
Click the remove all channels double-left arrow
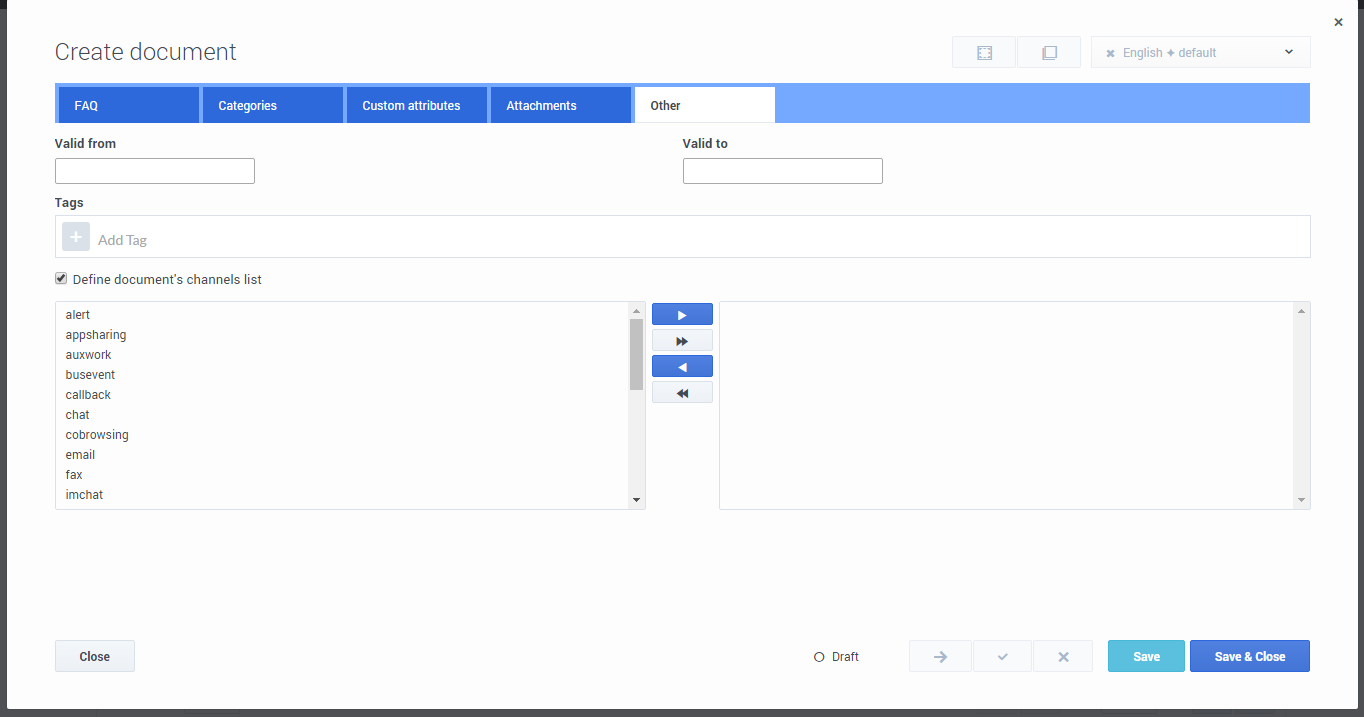(682, 393)
